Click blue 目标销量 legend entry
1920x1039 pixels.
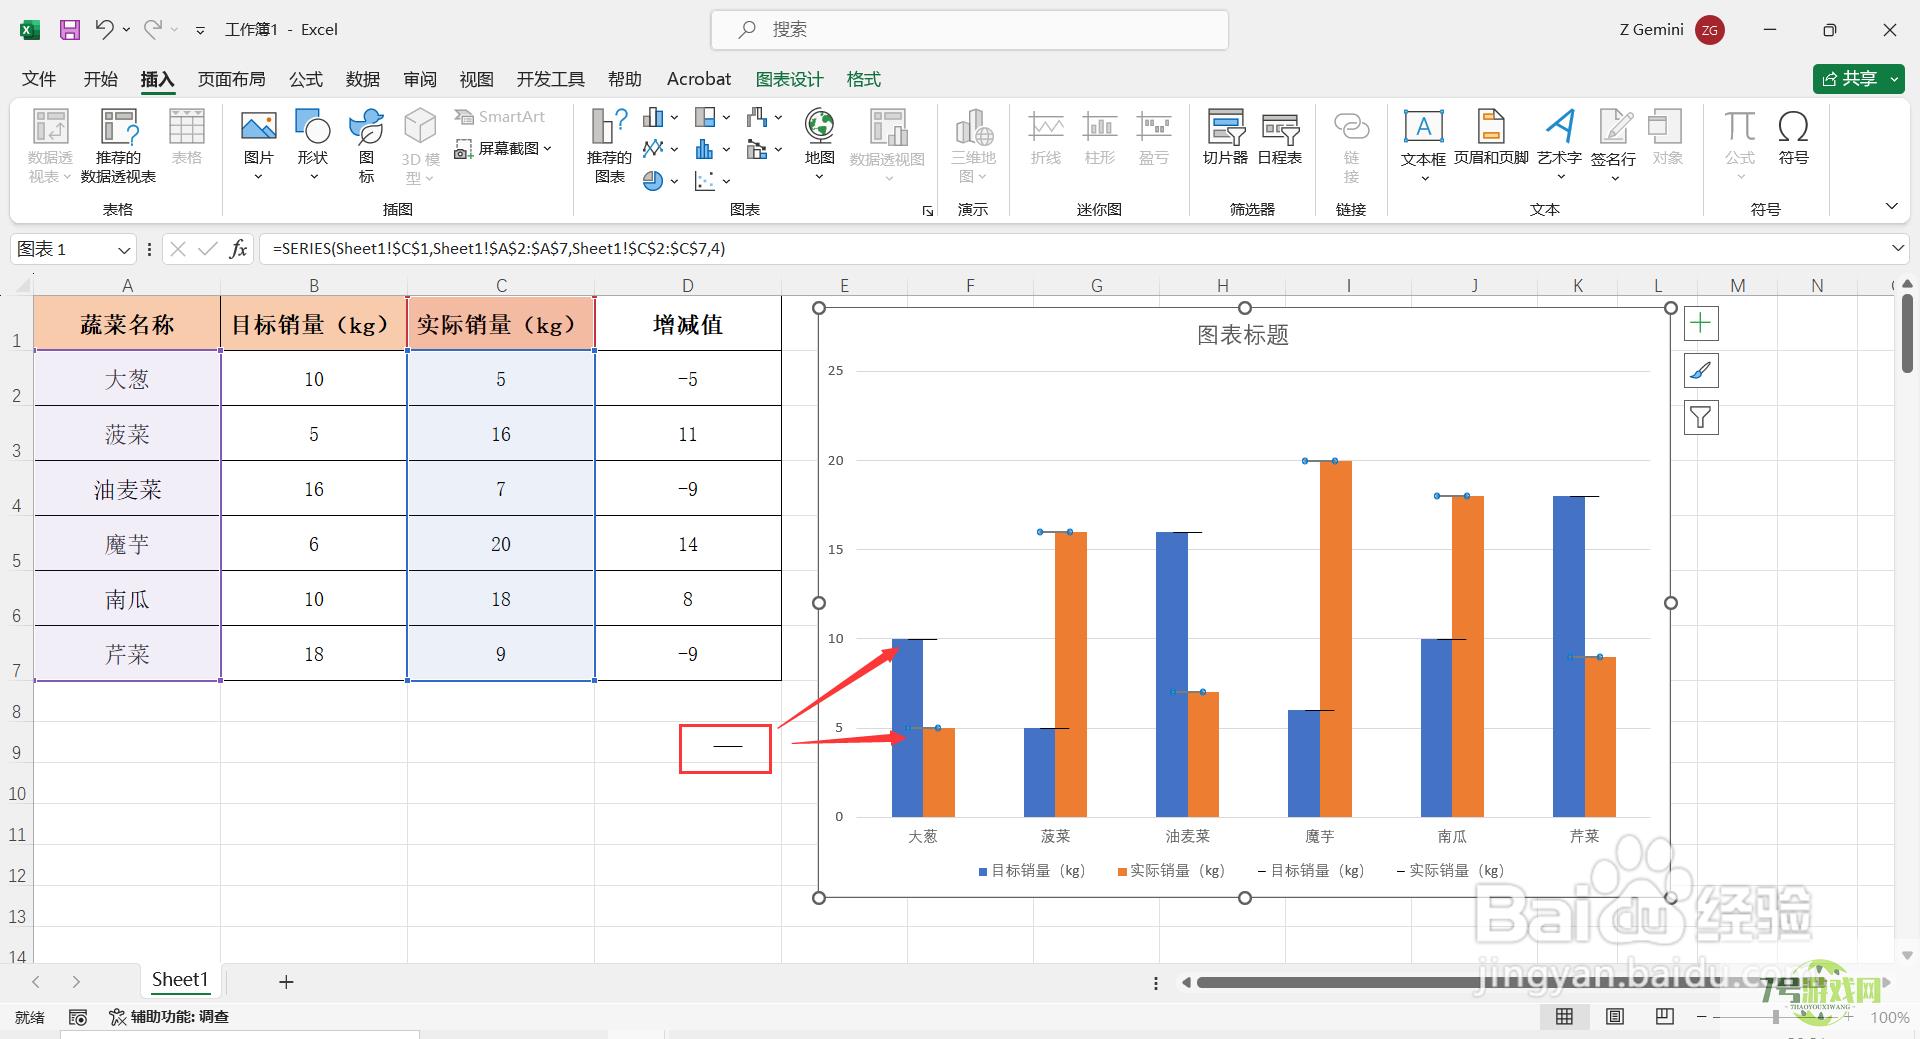(x=1032, y=871)
